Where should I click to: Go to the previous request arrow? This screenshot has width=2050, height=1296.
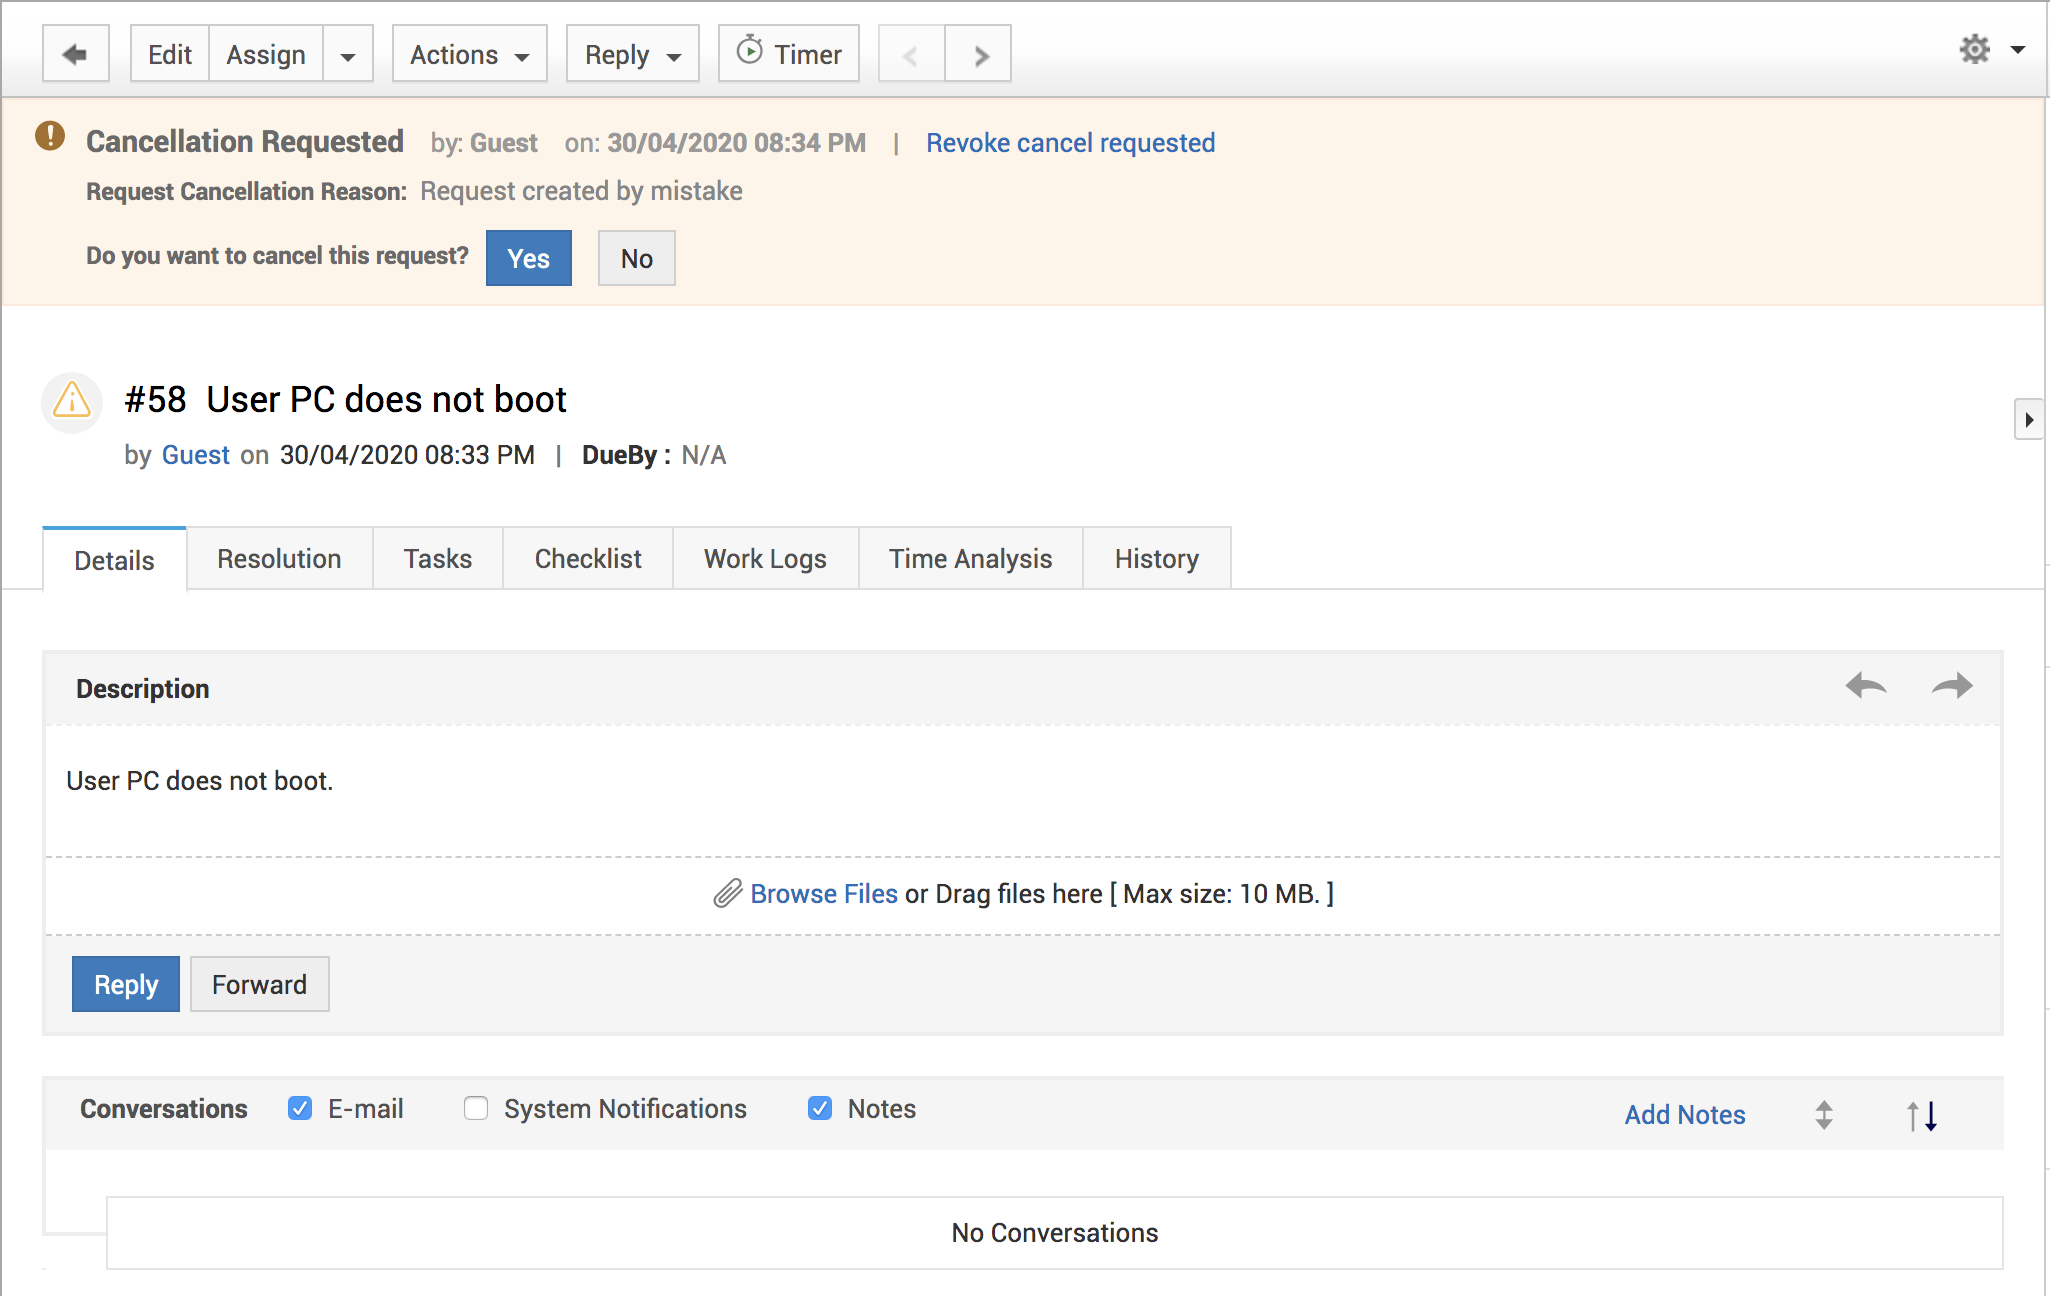[911, 54]
